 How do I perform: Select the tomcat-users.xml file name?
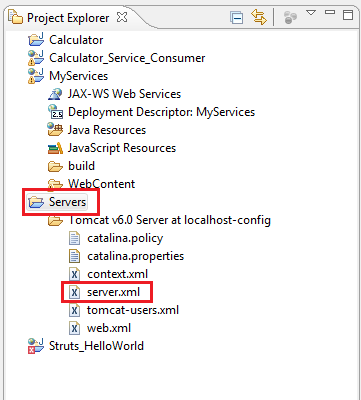pyautogui.click(x=133, y=310)
